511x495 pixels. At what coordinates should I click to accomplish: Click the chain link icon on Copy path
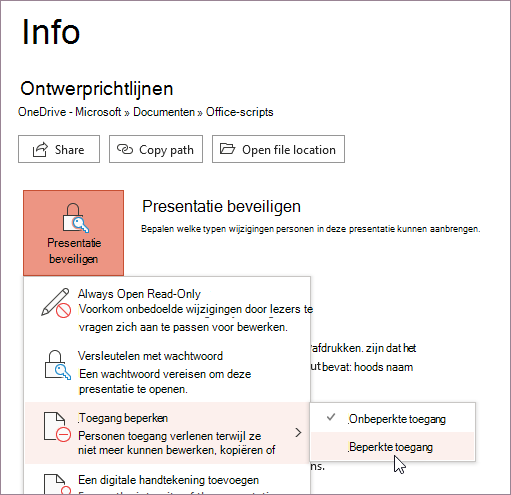(125, 149)
